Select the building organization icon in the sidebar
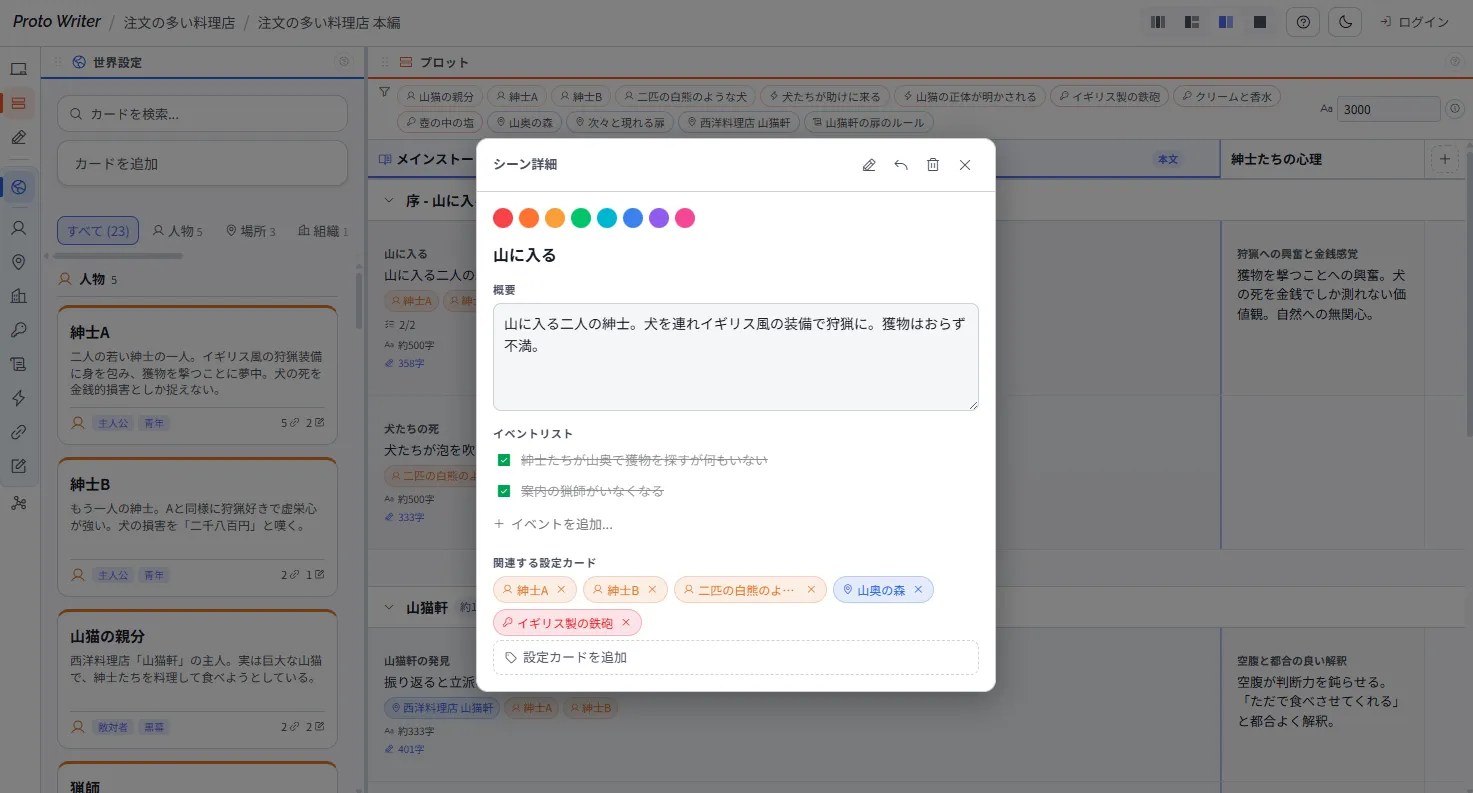The image size is (1473, 793). coord(19,294)
